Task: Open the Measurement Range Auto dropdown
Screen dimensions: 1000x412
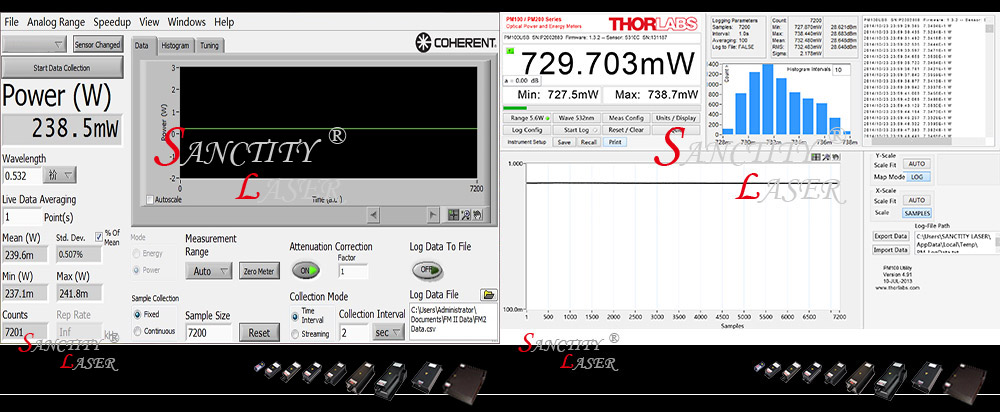Action: (209, 271)
